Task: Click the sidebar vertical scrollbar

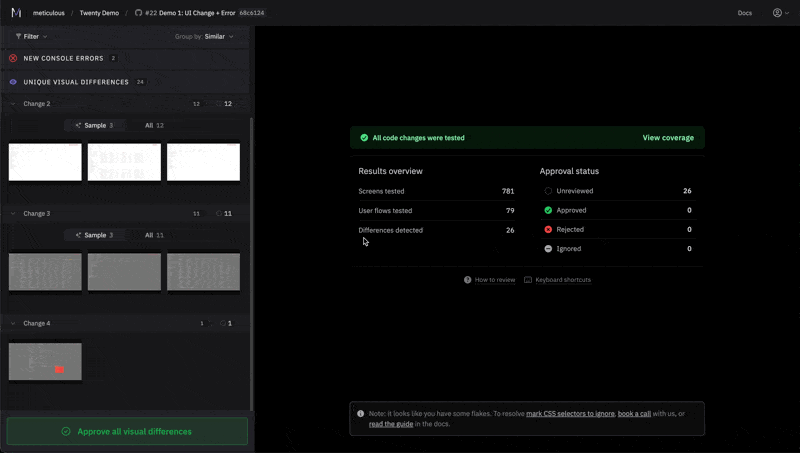Action: (251, 264)
